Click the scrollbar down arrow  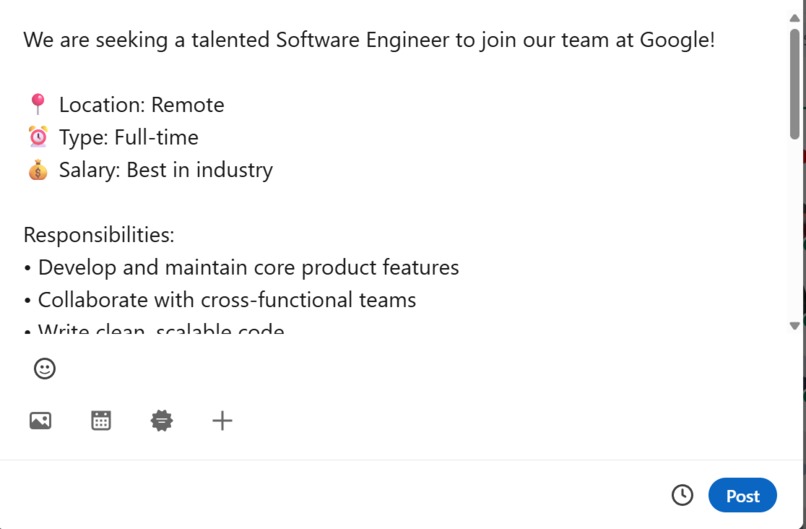pos(795,326)
